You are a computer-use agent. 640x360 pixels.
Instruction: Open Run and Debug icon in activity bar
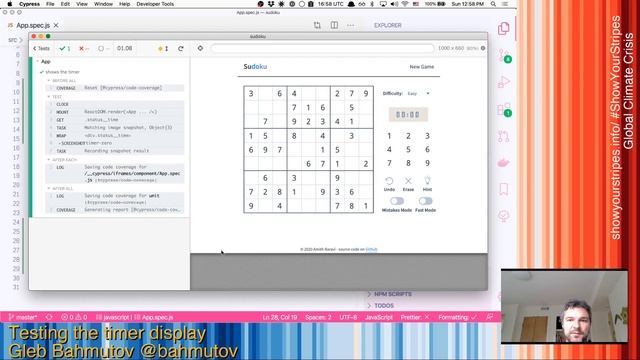coord(504,82)
